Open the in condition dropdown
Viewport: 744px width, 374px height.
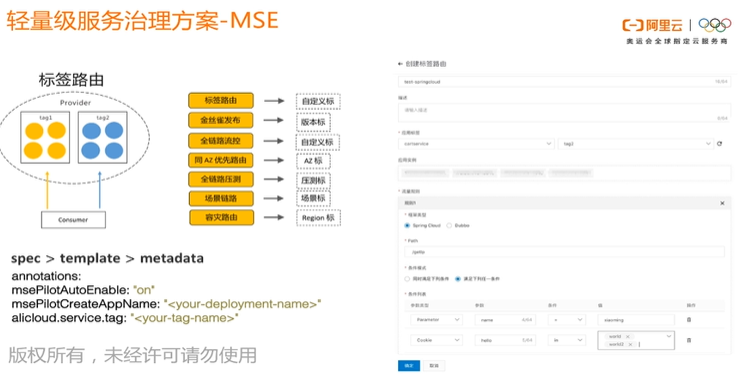(x=567, y=340)
